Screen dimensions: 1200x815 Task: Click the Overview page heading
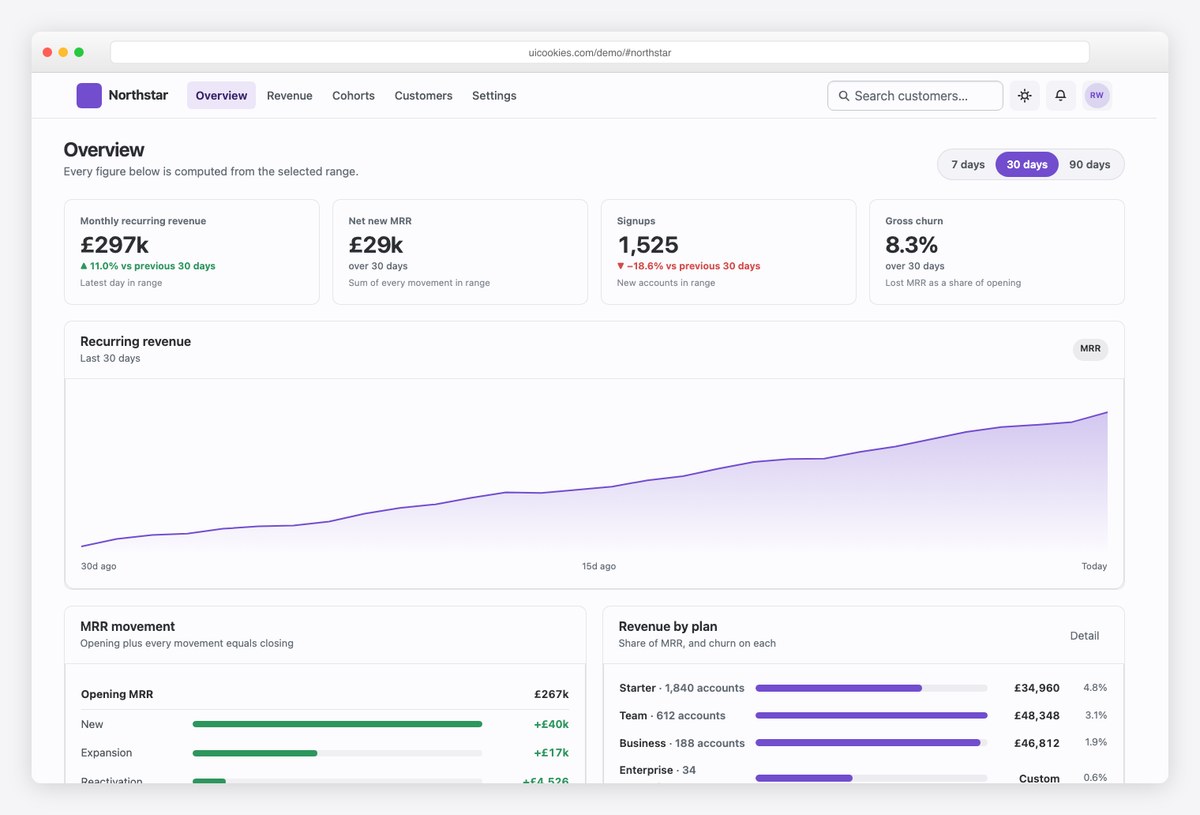click(x=104, y=150)
